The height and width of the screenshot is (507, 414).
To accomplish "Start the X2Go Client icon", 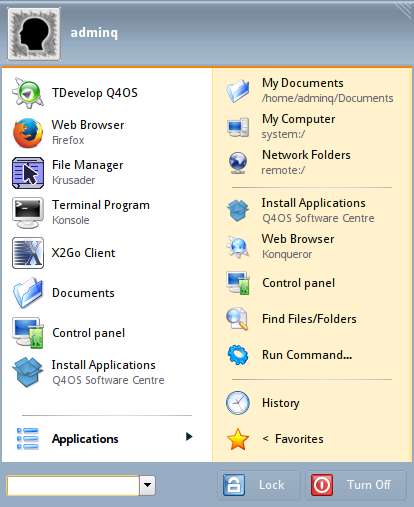I will coord(28,253).
